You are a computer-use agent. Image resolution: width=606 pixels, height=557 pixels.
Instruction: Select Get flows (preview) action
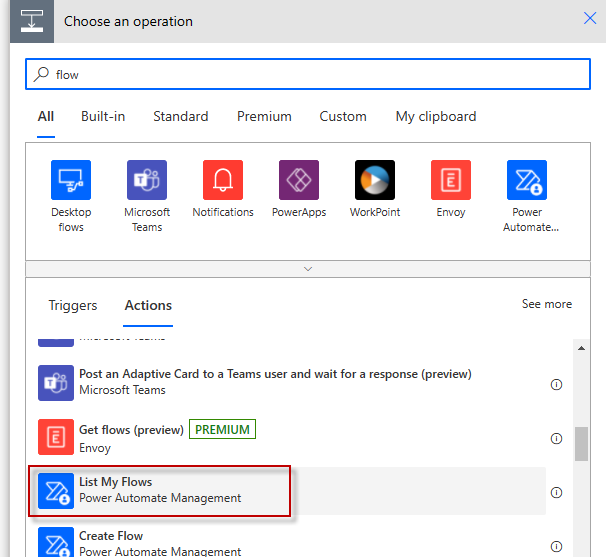pyautogui.click(x=288, y=437)
